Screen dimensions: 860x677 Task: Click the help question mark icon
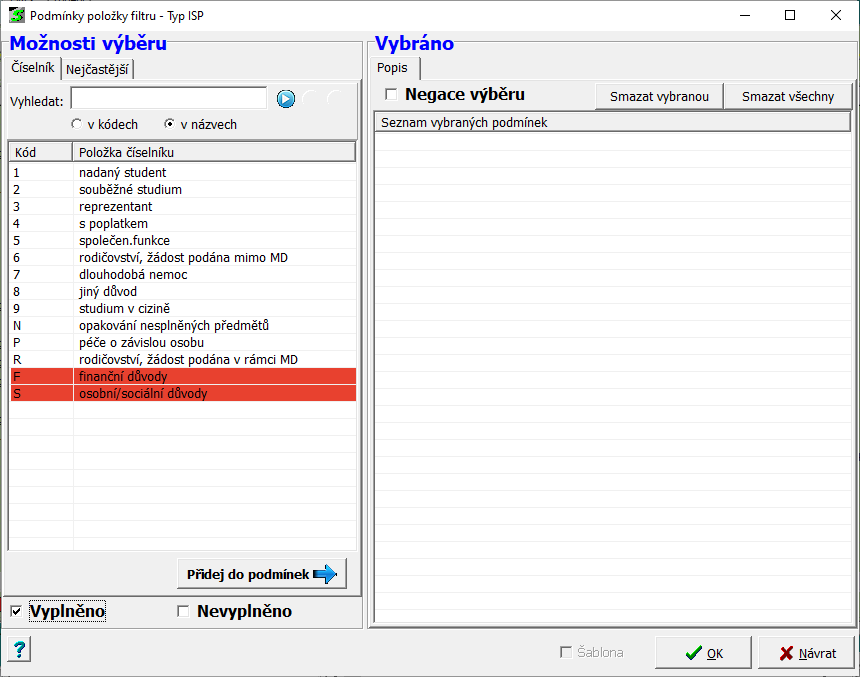(19, 650)
